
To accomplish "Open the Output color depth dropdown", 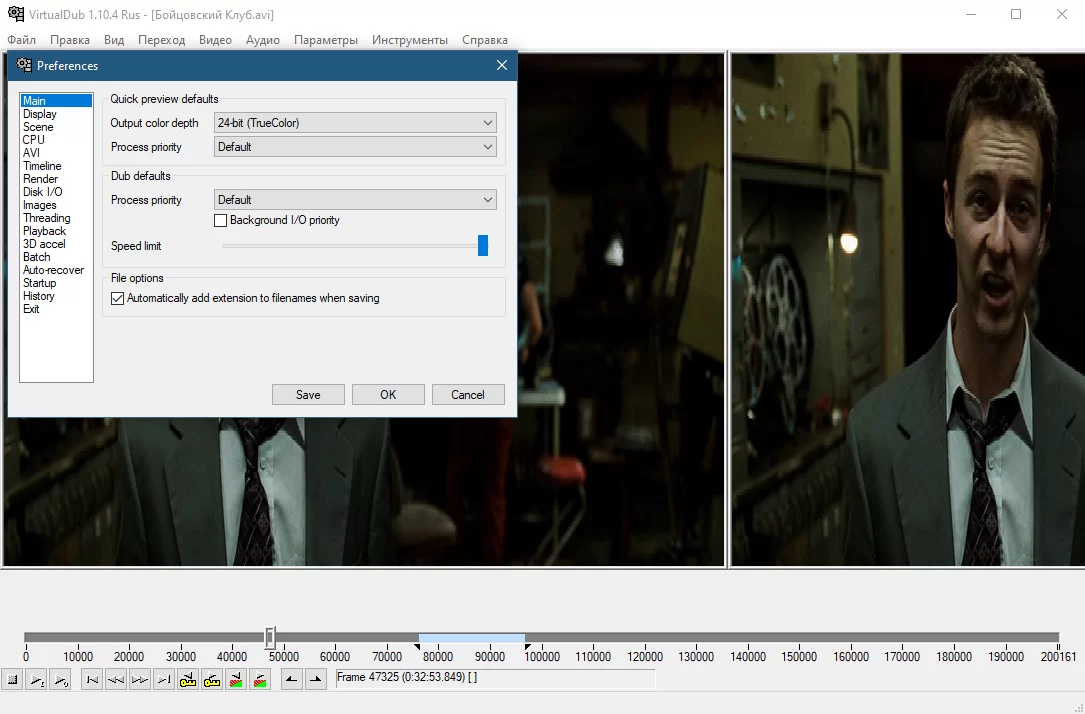I will (355, 122).
